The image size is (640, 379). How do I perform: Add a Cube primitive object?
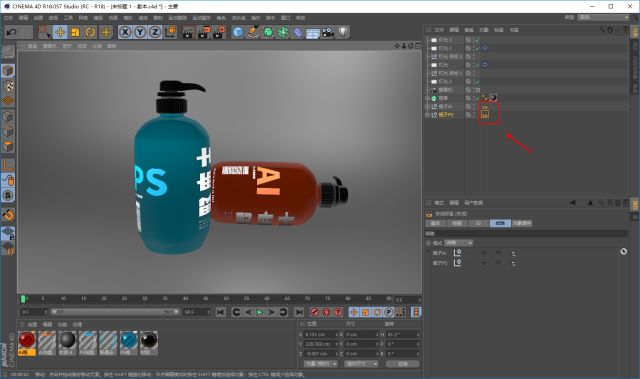238,32
